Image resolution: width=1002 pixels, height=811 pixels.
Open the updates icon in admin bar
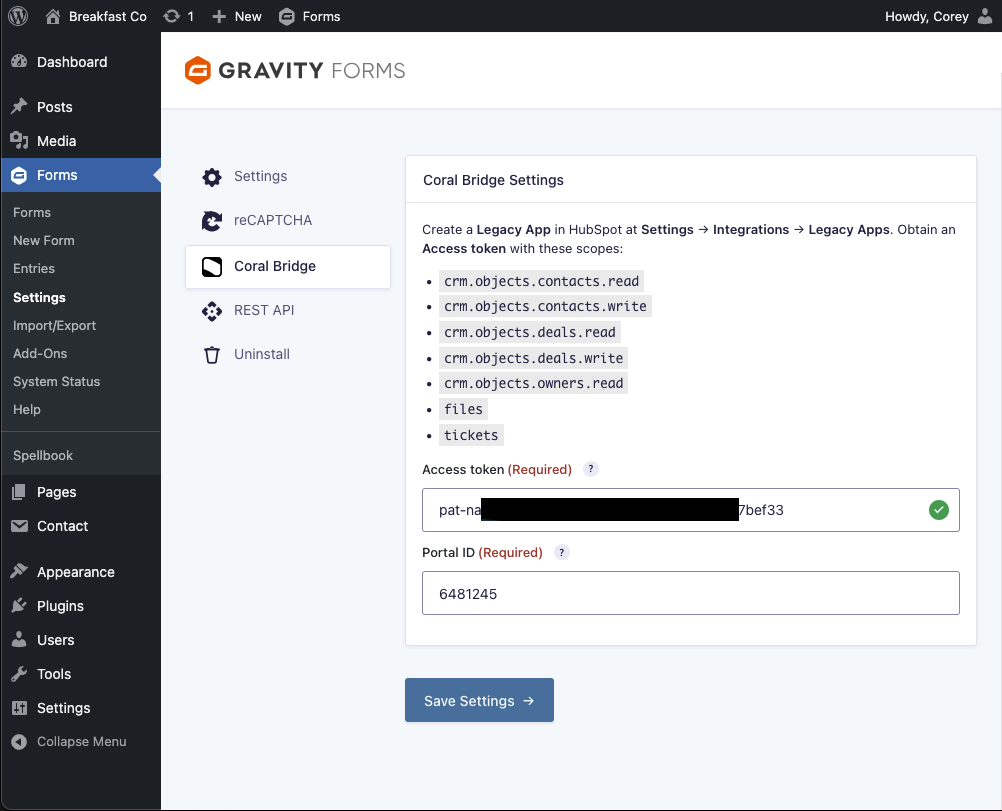[x=171, y=16]
